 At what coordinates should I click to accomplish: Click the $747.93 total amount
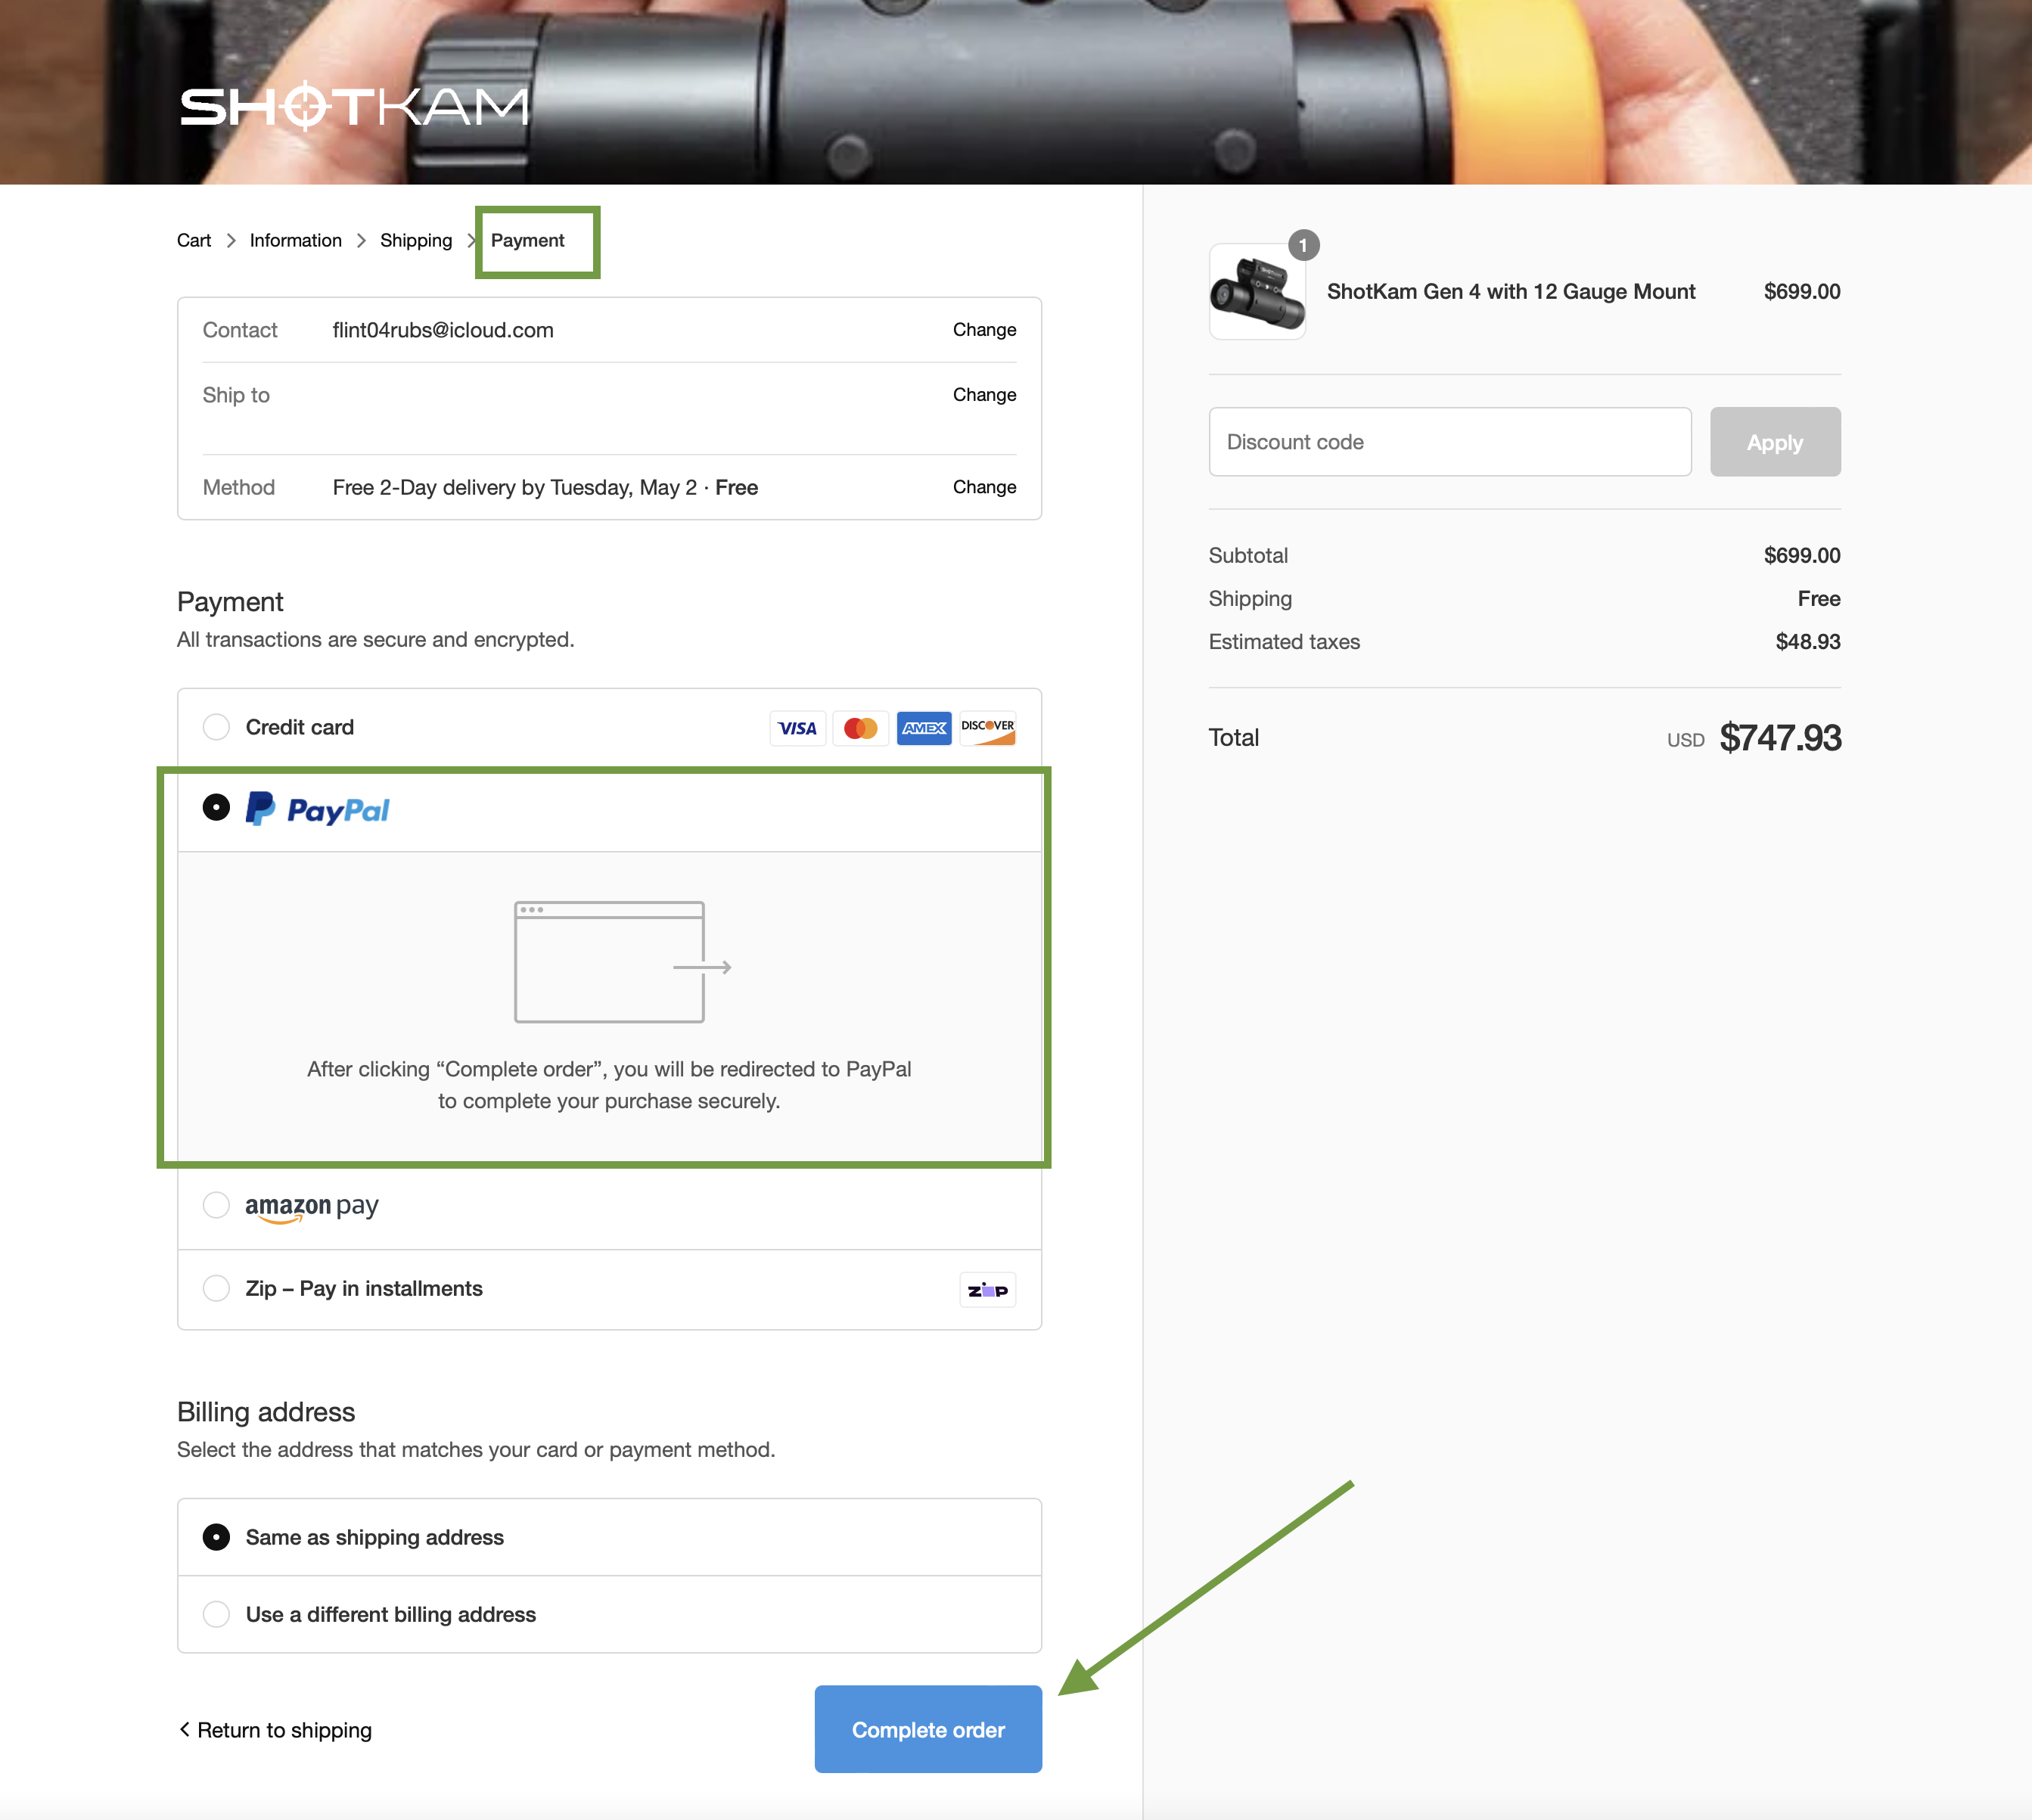coord(1780,738)
